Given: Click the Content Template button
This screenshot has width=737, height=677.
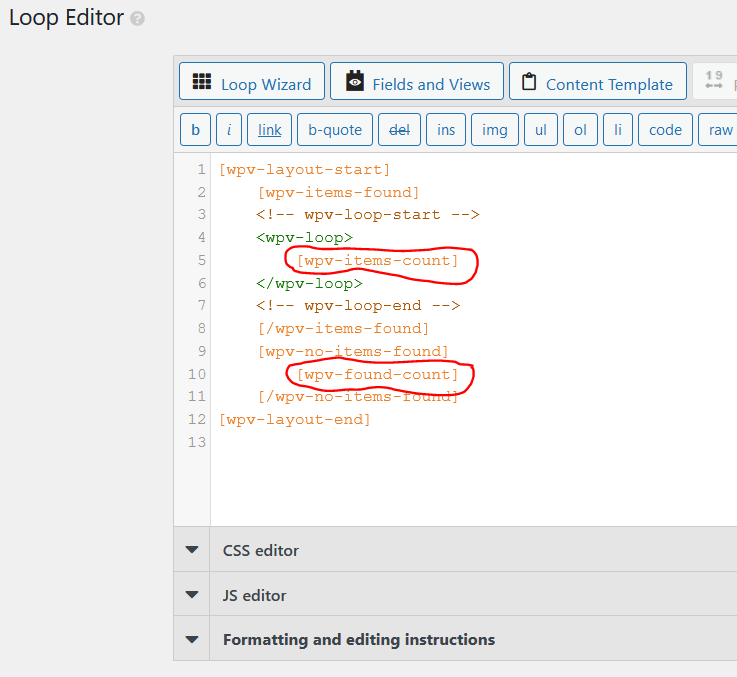Looking at the screenshot, I should coord(598,81).
